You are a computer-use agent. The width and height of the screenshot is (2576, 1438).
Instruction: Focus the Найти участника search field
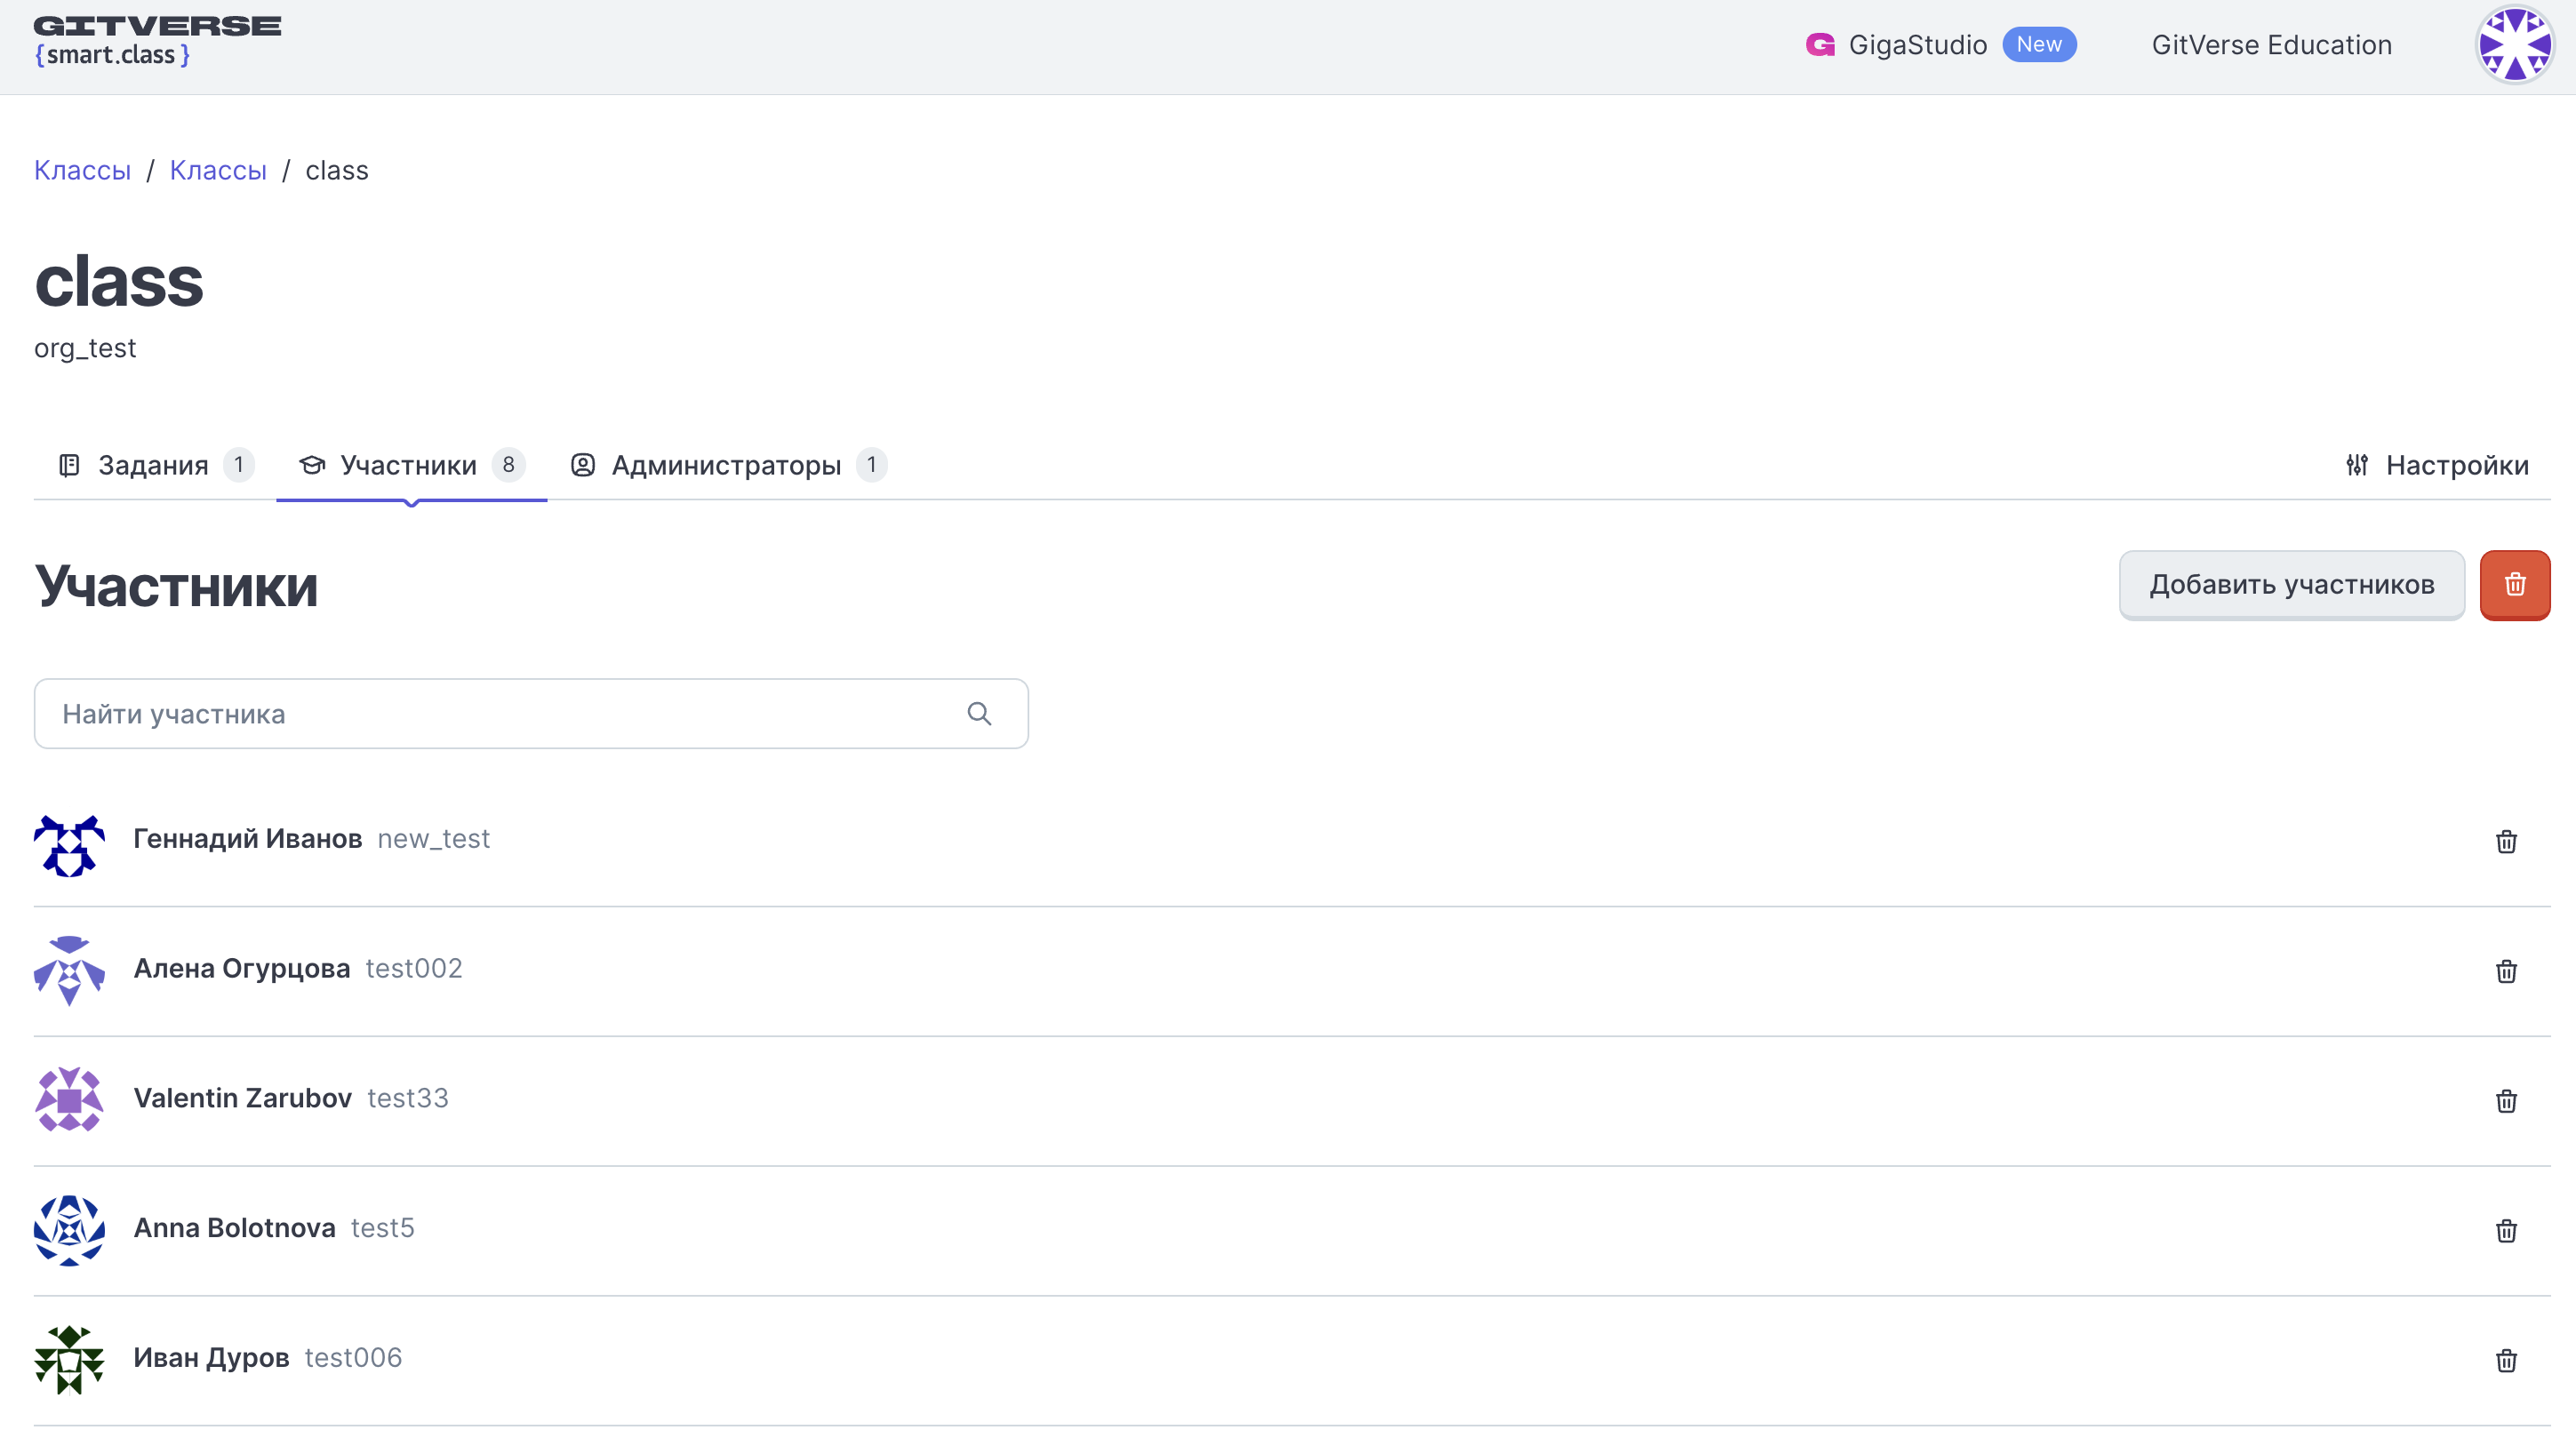point(500,714)
